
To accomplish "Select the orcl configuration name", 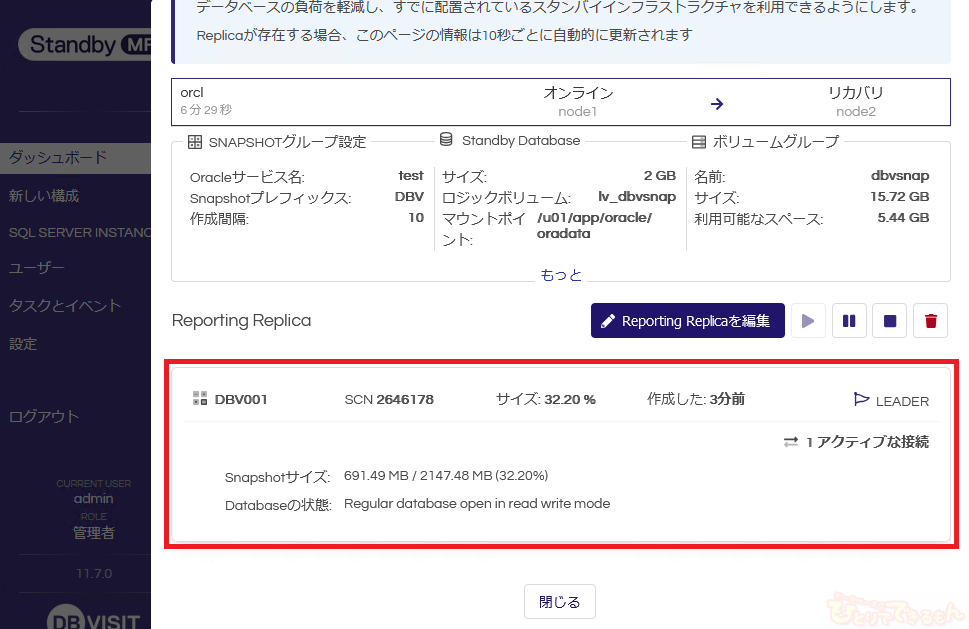I will [192, 93].
